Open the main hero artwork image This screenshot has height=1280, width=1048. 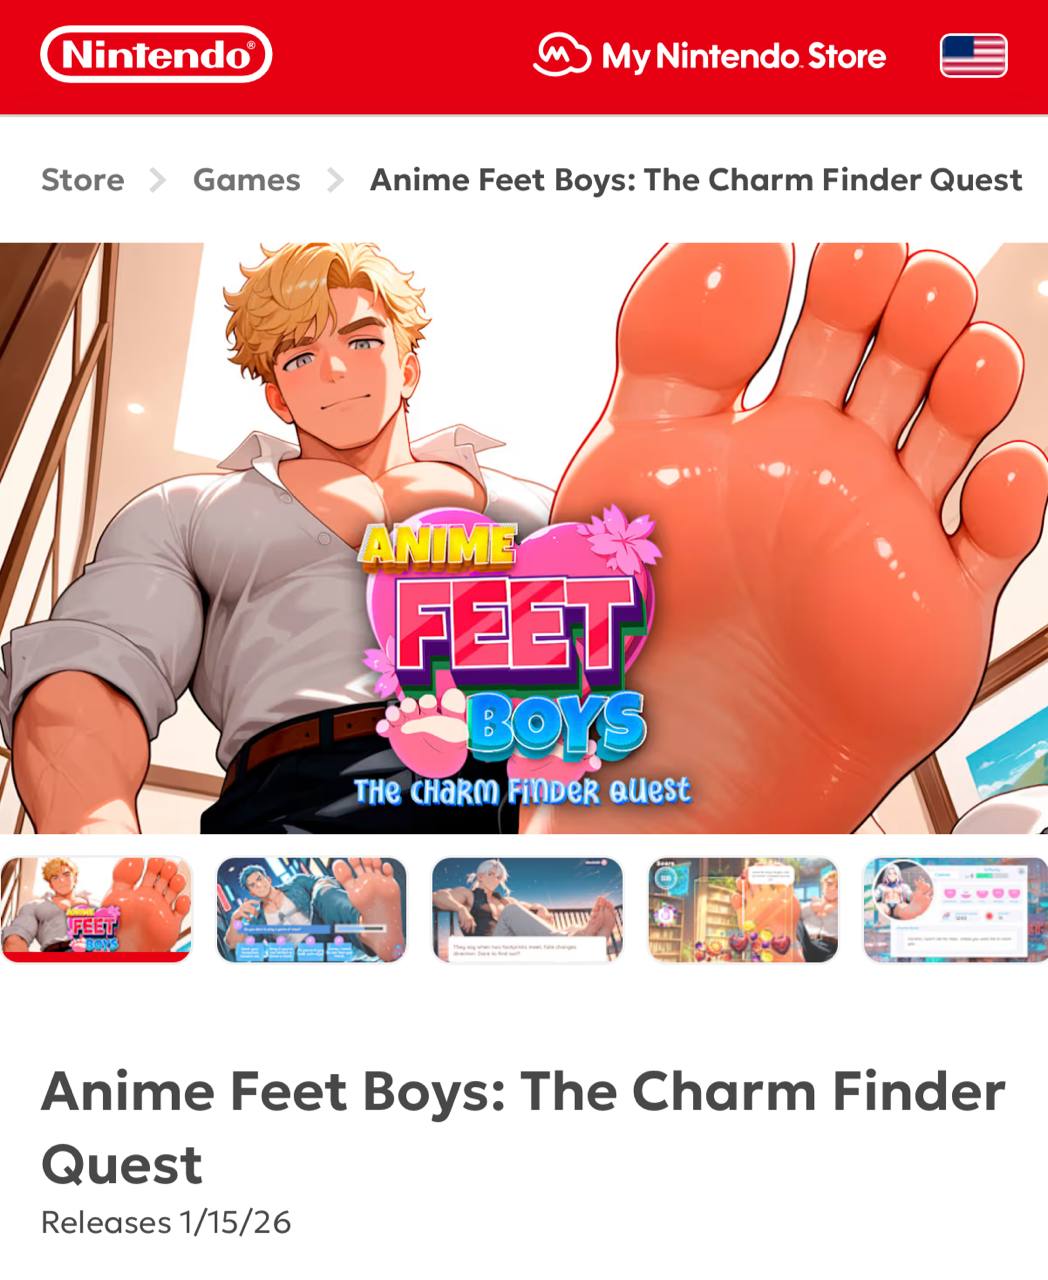click(524, 538)
